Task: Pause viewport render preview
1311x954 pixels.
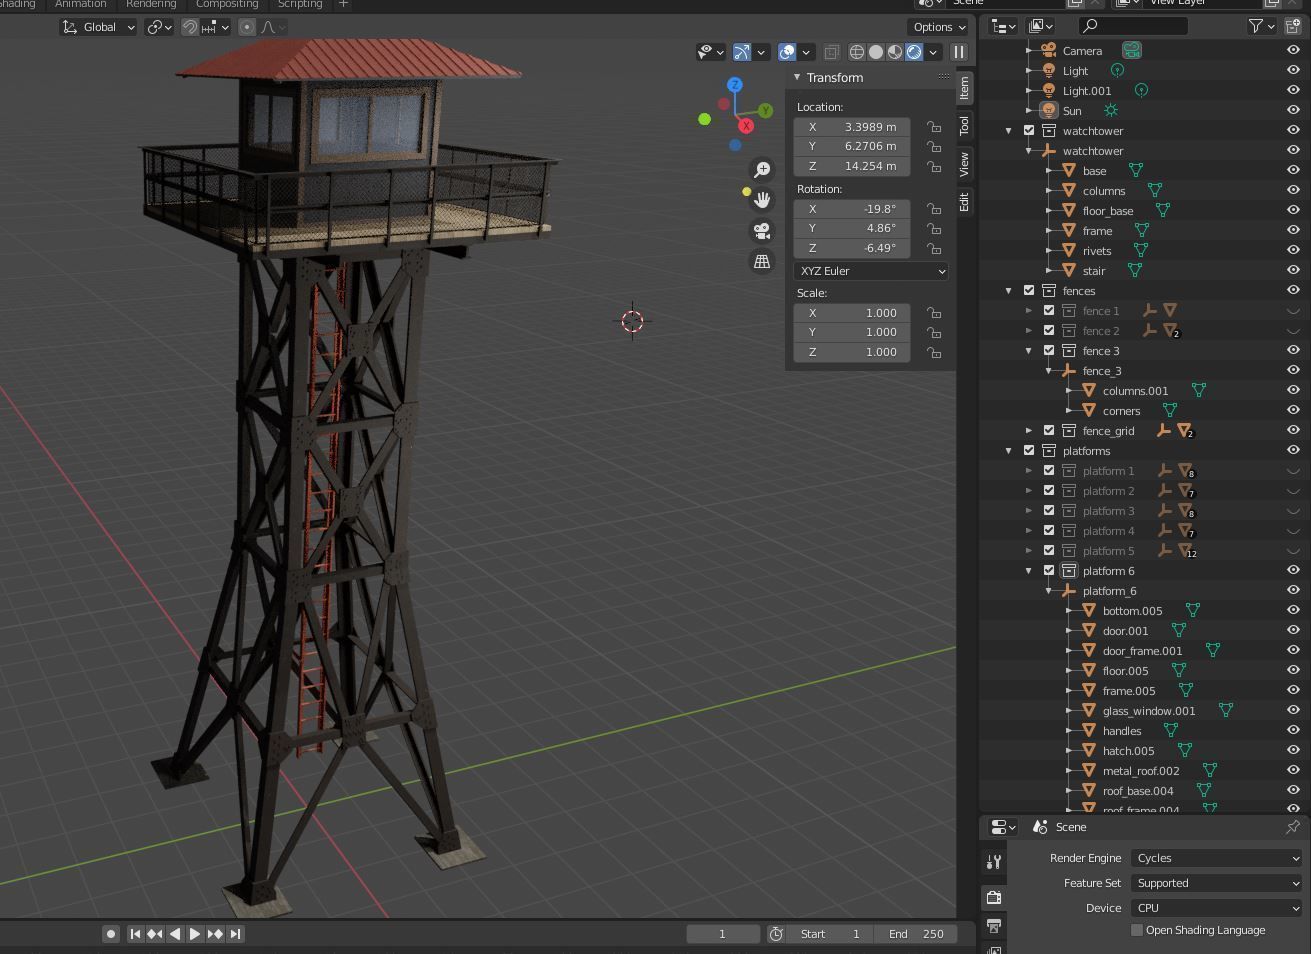Action: click(958, 52)
